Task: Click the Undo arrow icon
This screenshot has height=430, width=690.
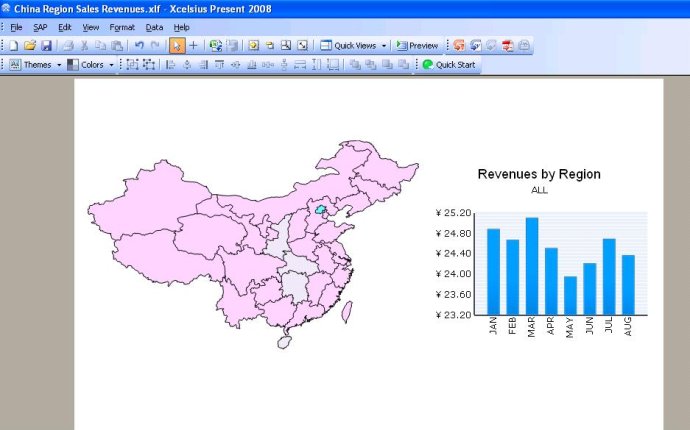Action: 139,46
